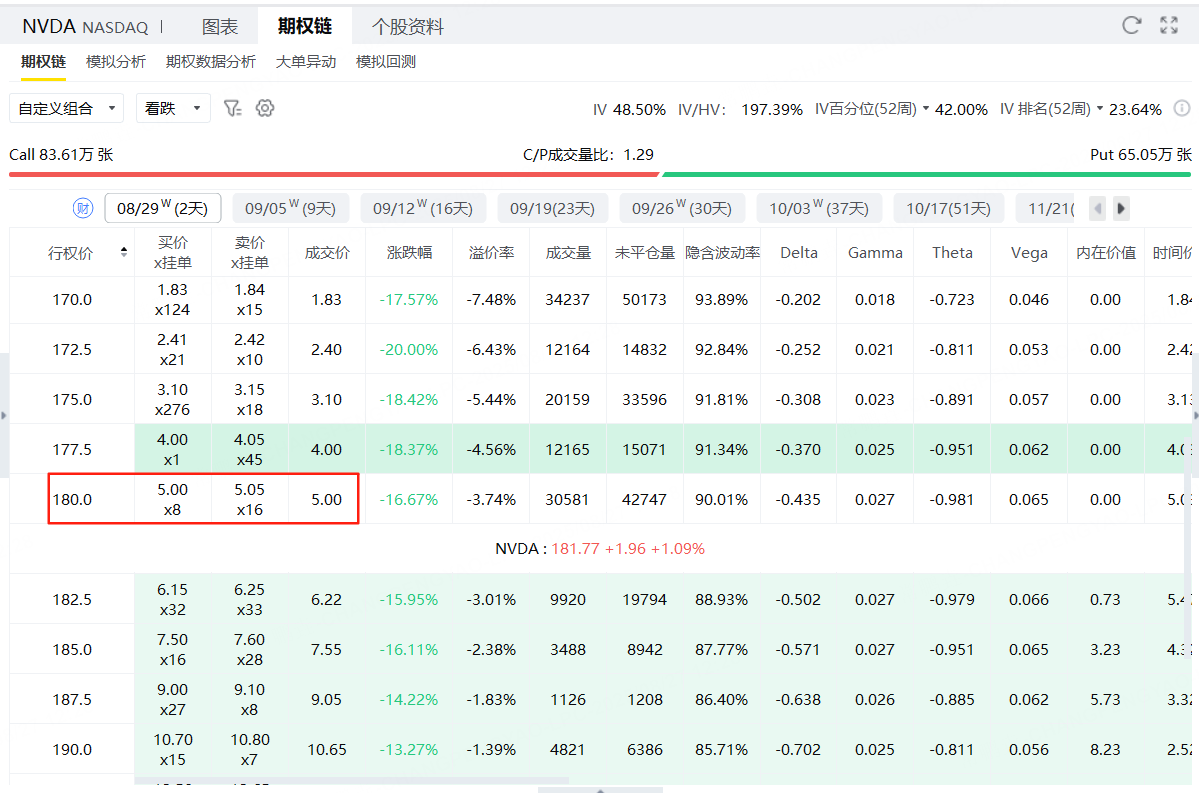Click the 涨跌幅 column header
Viewport: 1199px width, 793px height.
[x=409, y=252]
